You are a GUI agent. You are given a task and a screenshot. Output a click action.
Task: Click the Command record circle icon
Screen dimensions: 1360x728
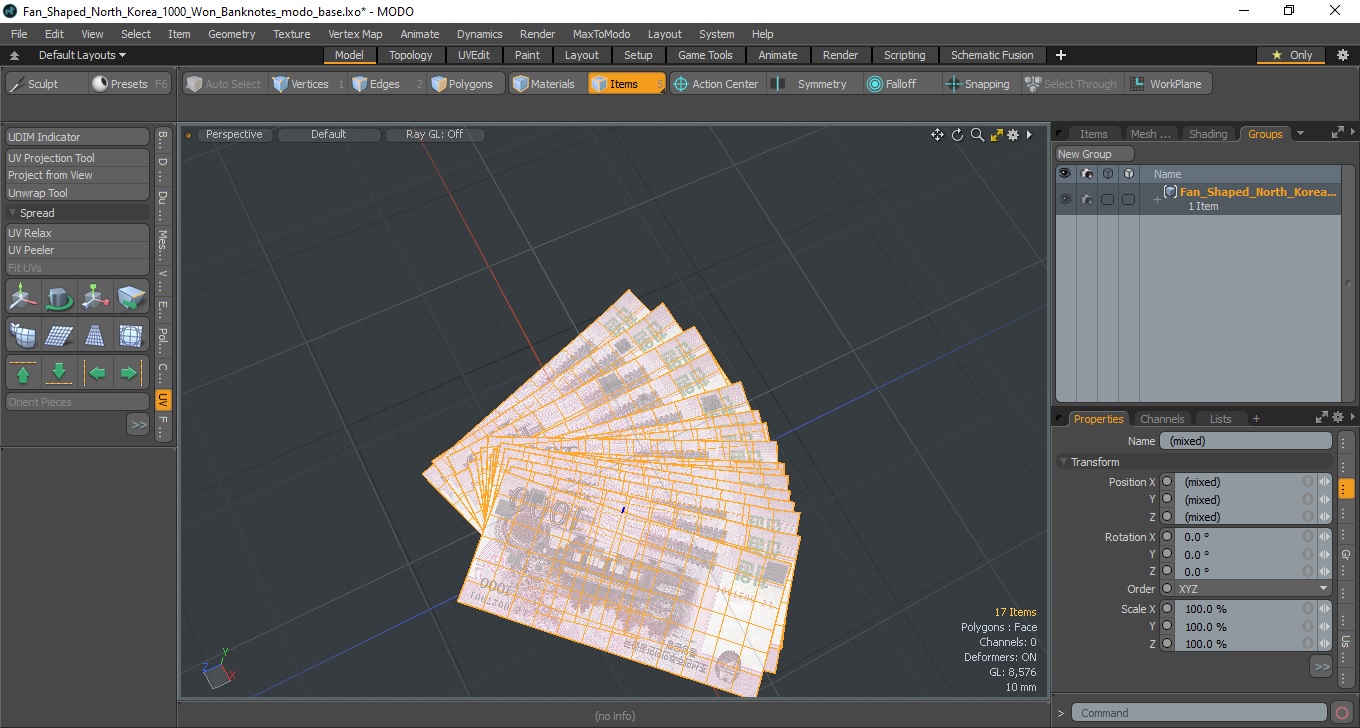pos(1342,713)
